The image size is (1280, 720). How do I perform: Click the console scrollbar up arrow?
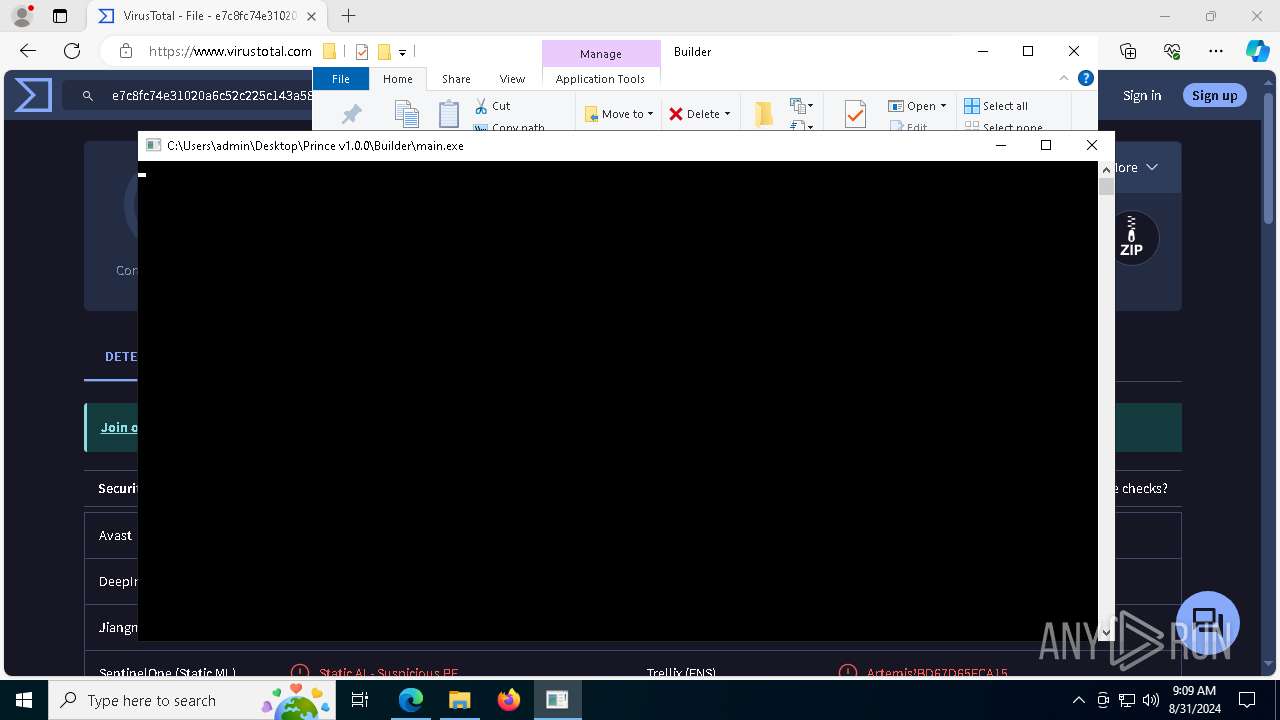(1105, 171)
